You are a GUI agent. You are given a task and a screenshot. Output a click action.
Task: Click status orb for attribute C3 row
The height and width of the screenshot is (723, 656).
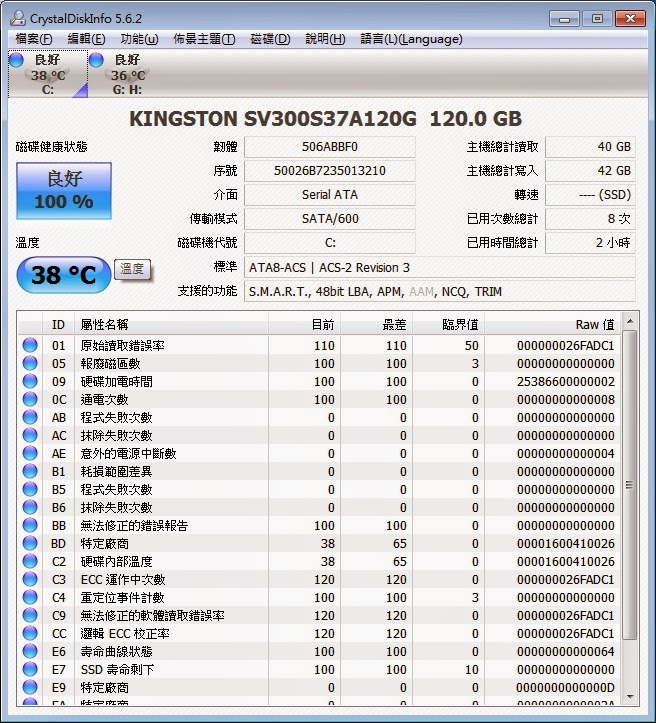pos(30,579)
